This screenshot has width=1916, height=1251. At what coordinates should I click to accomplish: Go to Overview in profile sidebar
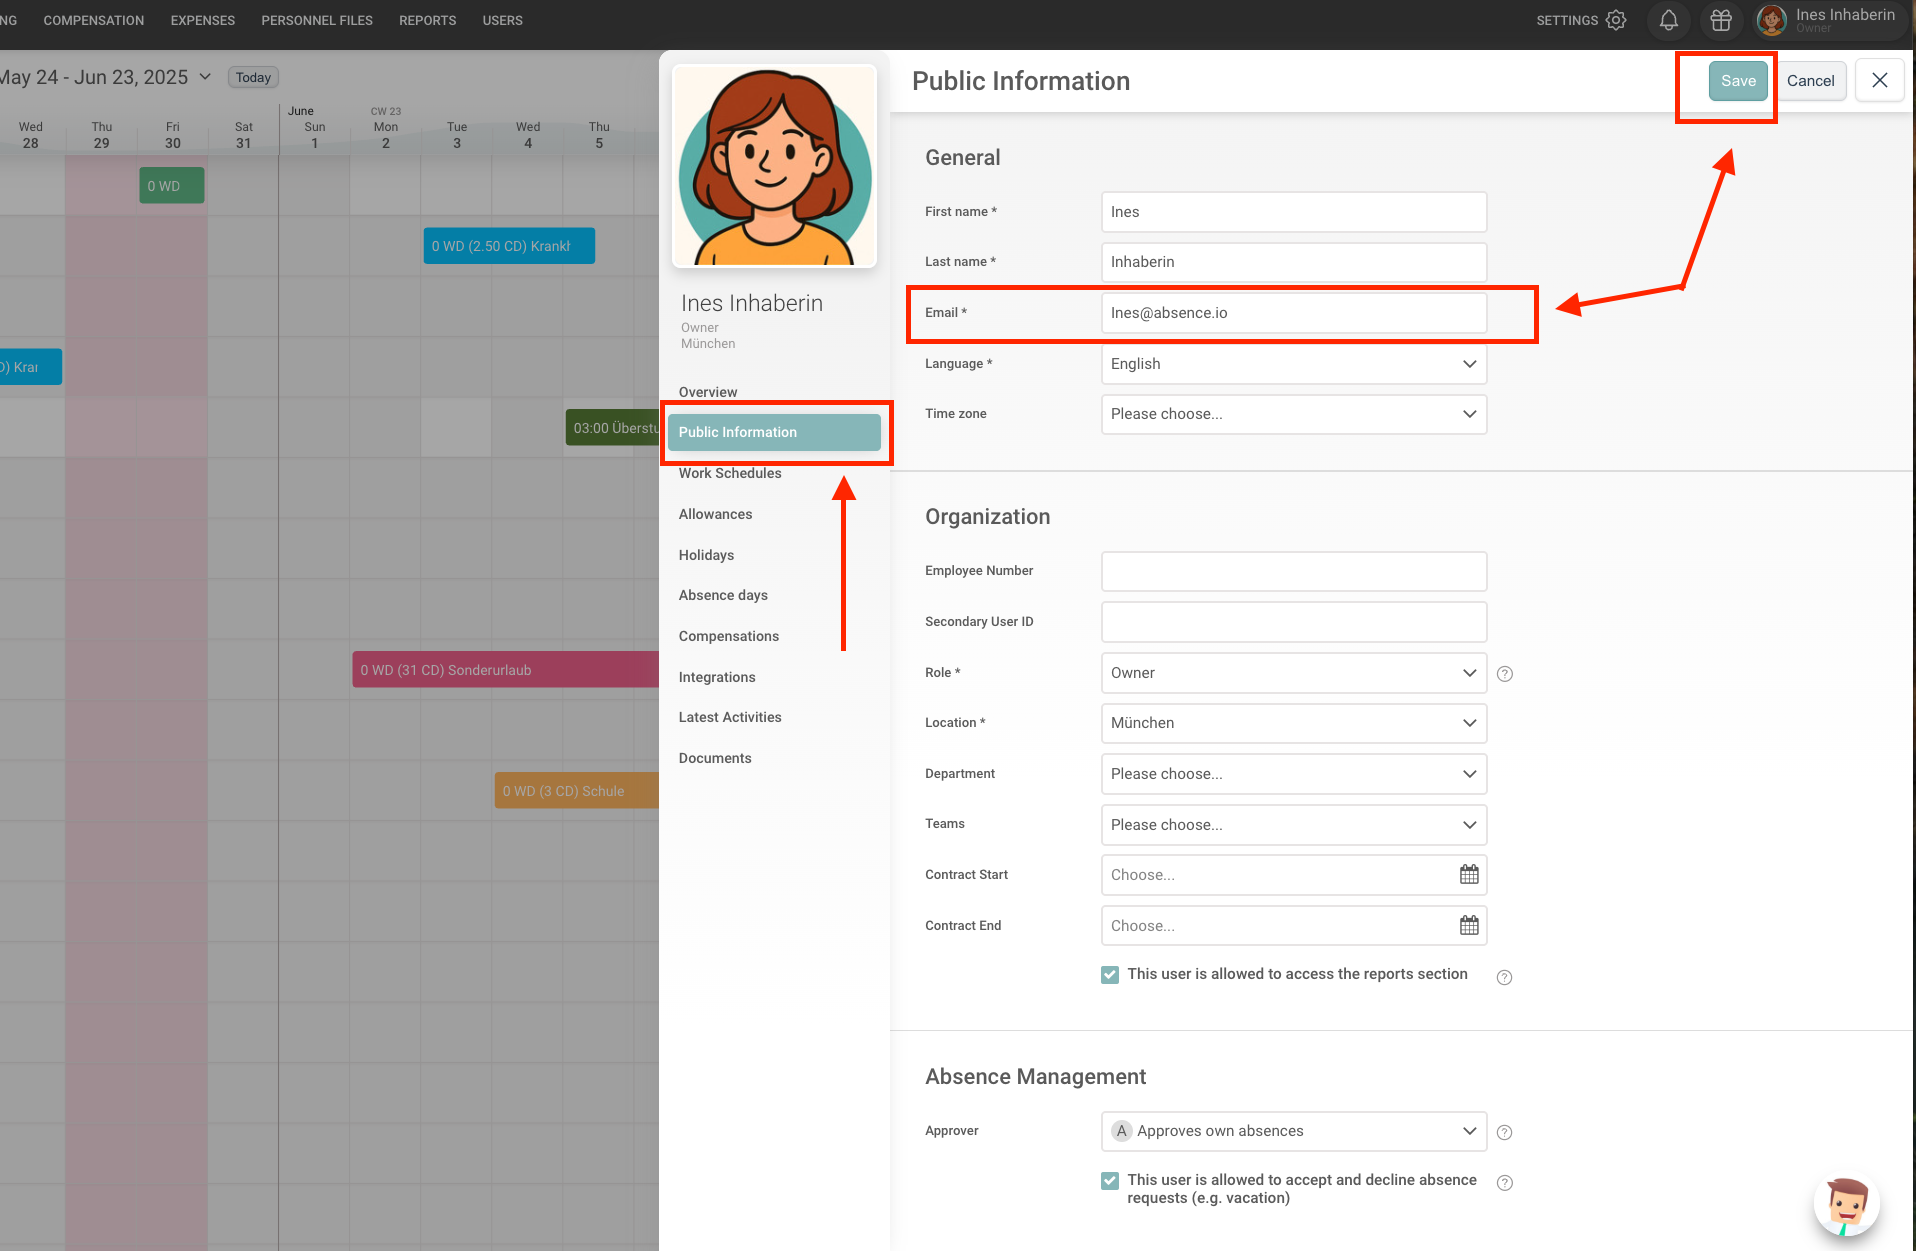pos(708,392)
